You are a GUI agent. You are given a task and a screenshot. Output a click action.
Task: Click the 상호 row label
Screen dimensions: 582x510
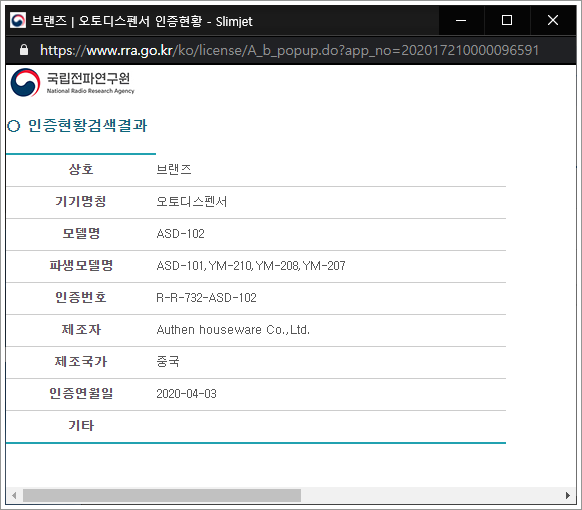81,170
